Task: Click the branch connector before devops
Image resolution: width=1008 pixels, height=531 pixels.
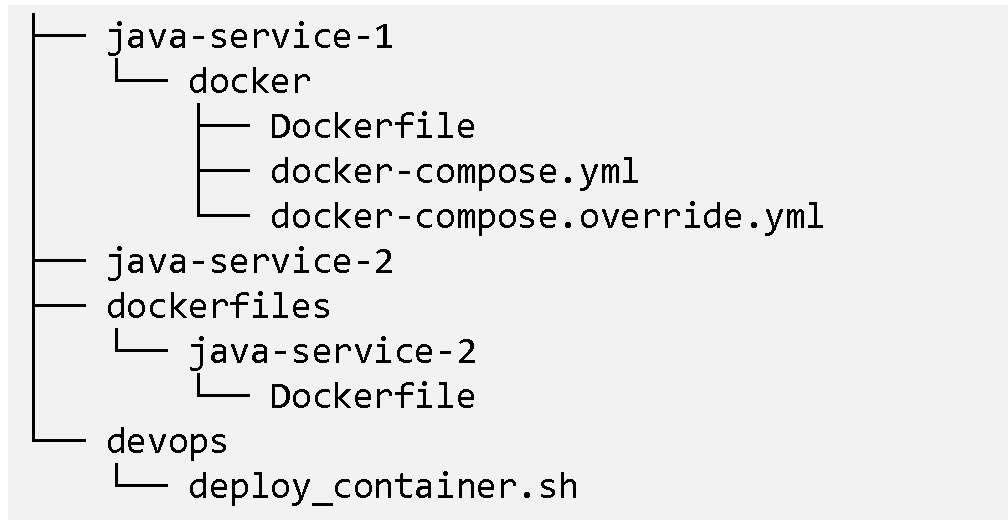Action: (x=58, y=439)
